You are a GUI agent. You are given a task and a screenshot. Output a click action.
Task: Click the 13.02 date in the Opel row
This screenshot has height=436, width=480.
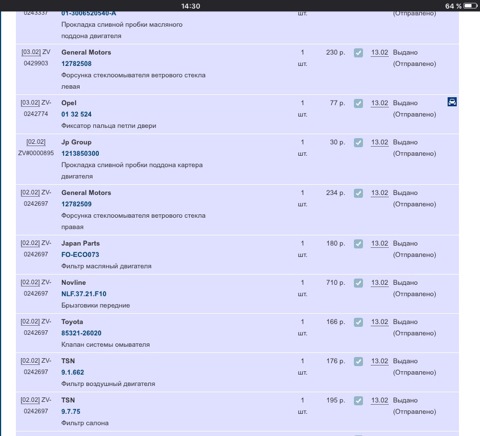tap(380, 103)
